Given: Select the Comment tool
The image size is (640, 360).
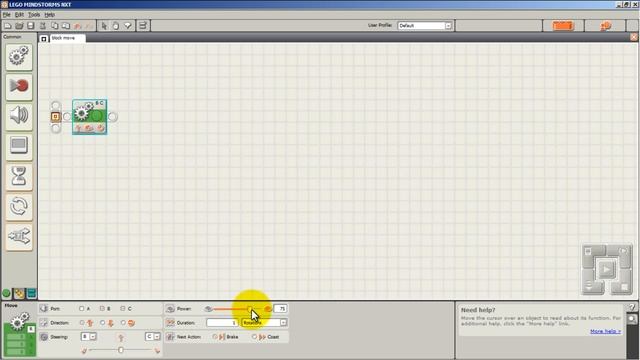Looking at the screenshot, I should pos(128,26).
